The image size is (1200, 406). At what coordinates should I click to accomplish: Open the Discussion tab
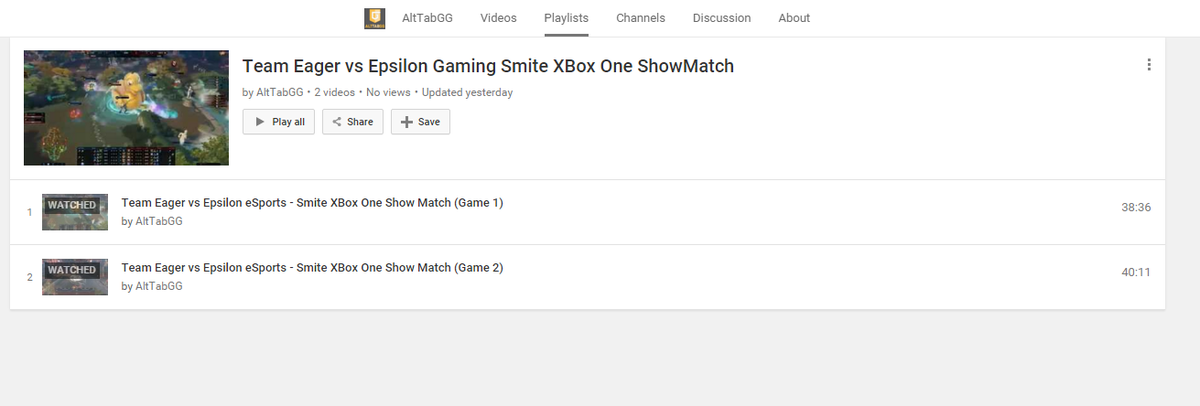[x=721, y=18]
